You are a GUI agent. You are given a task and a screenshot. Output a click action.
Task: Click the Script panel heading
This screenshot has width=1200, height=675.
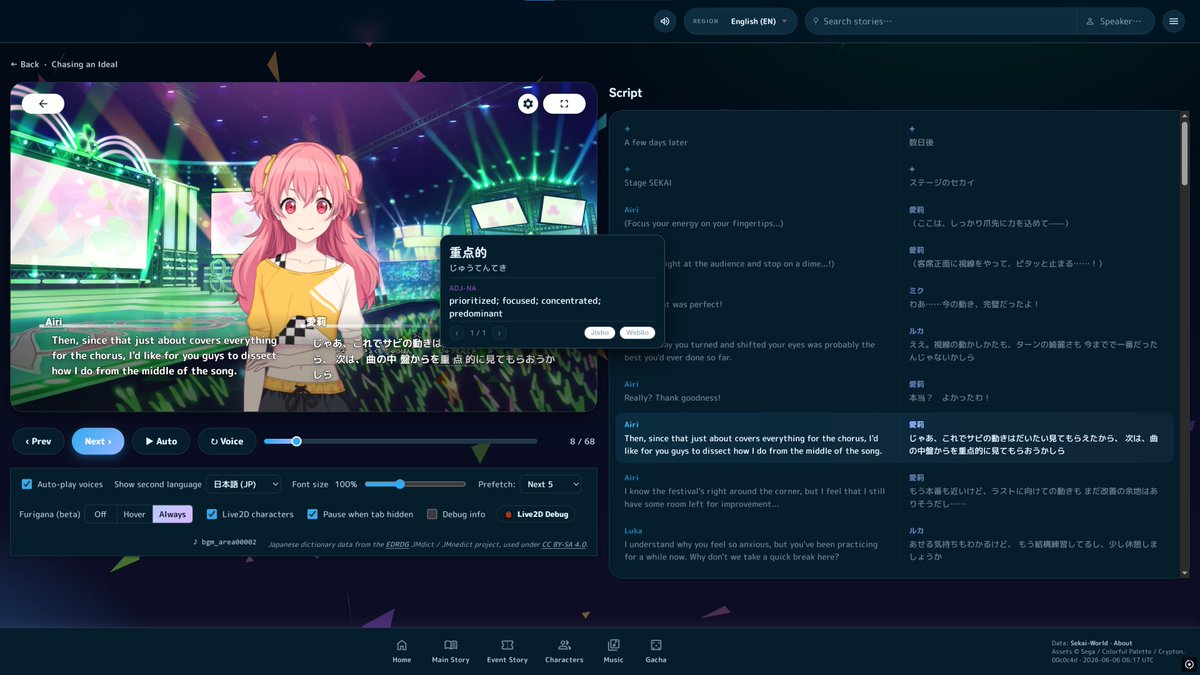click(626, 93)
